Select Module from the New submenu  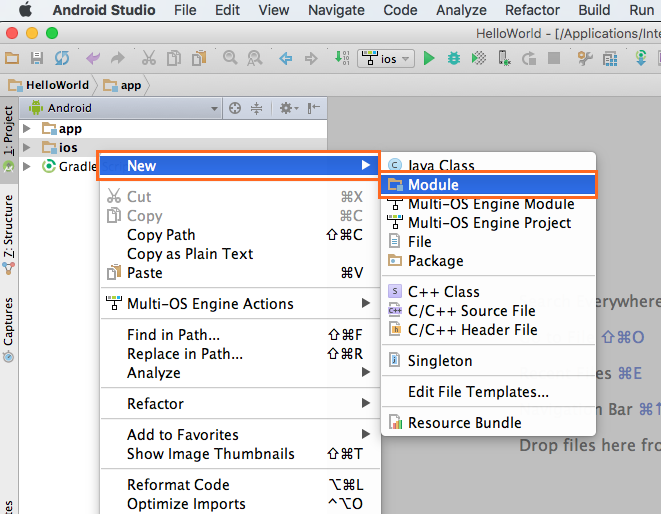[x=488, y=185]
